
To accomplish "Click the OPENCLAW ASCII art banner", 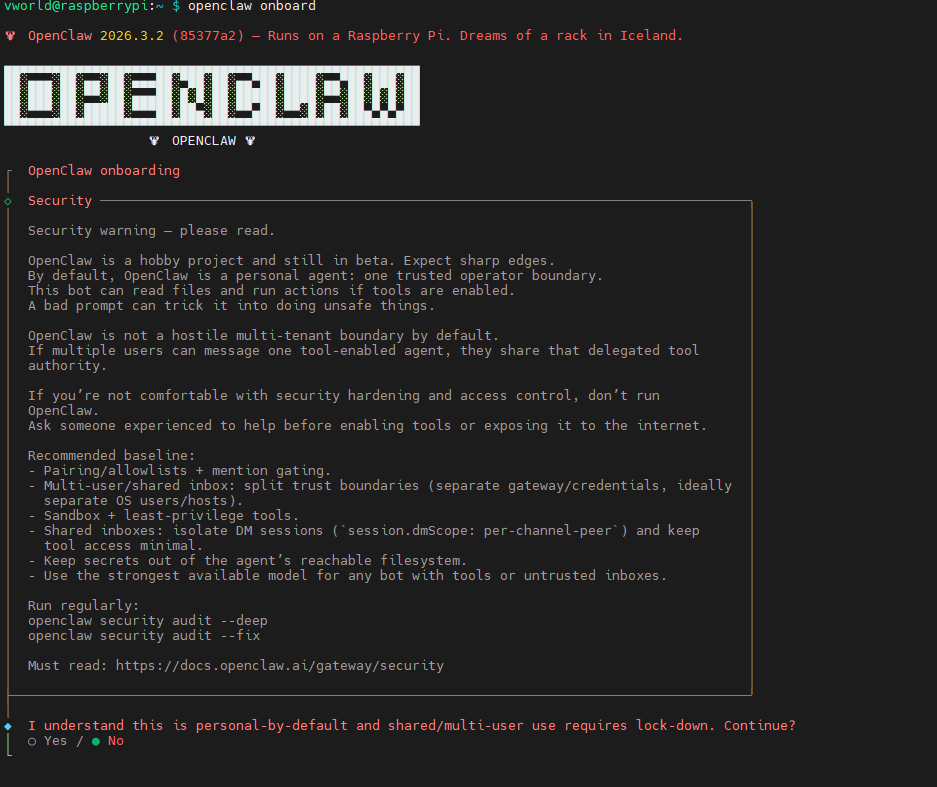I will coord(212,96).
